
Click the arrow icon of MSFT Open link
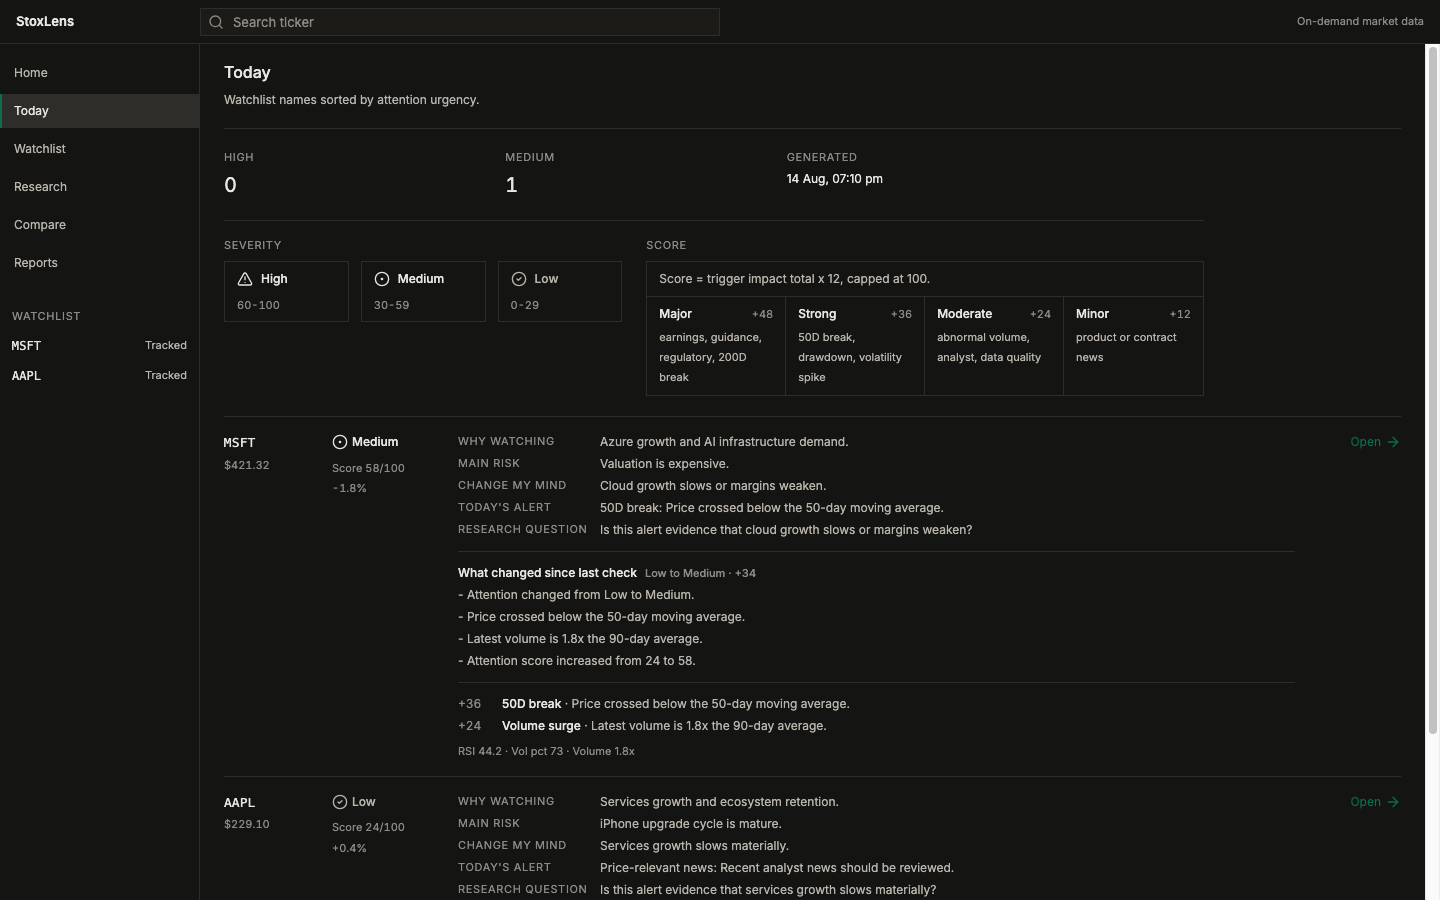pyautogui.click(x=1393, y=442)
